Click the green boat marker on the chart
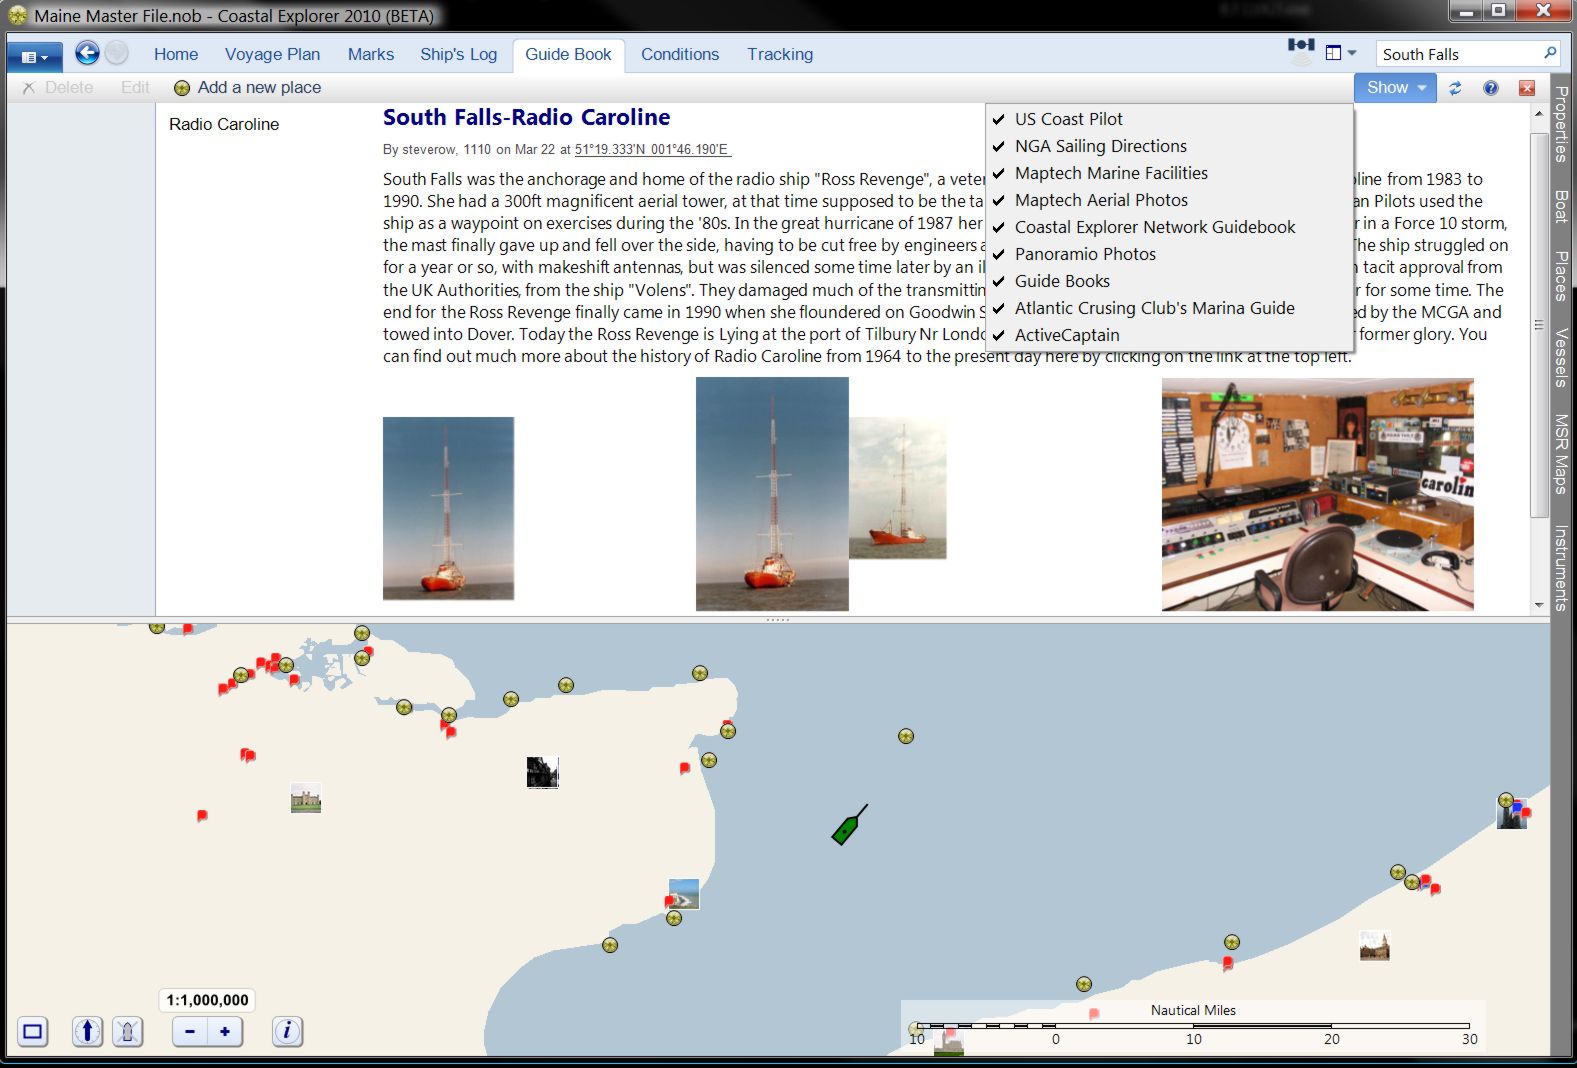The width and height of the screenshot is (1577, 1068). pos(849,825)
